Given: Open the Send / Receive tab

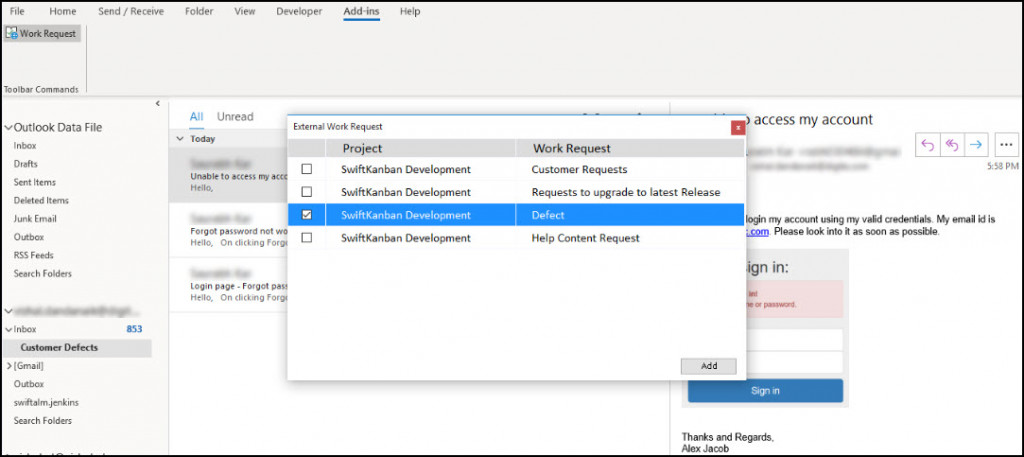Looking at the screenshot, I should (x=131, y=11).
